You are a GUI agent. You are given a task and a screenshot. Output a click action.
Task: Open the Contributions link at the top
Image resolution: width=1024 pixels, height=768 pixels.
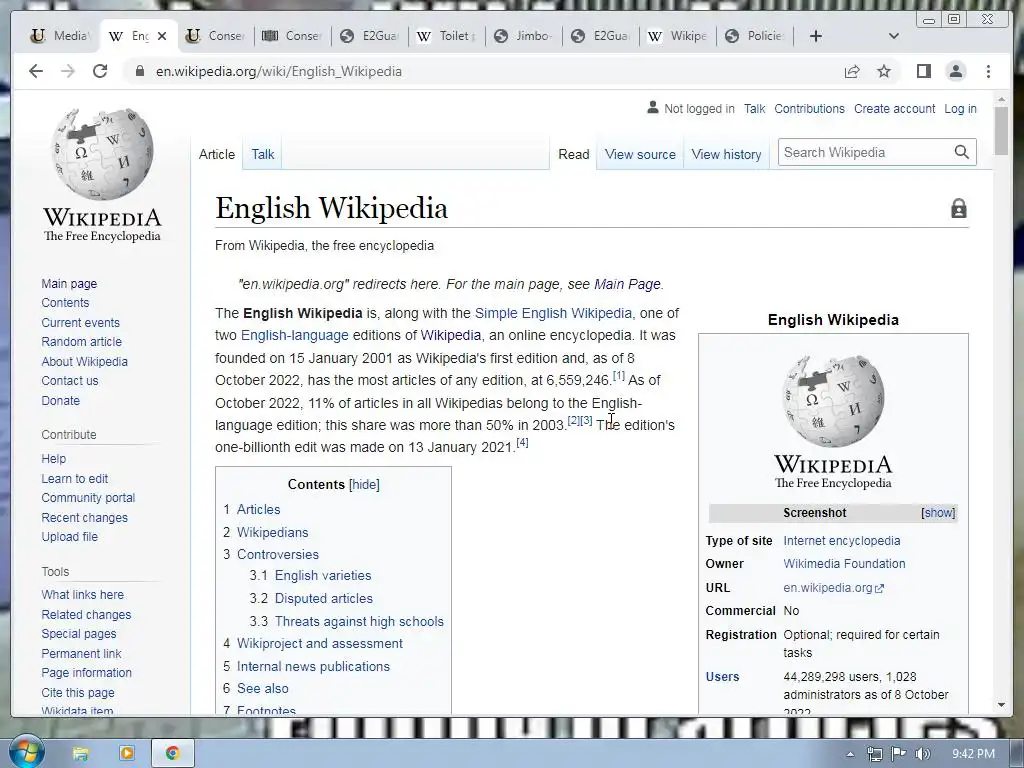809,108
